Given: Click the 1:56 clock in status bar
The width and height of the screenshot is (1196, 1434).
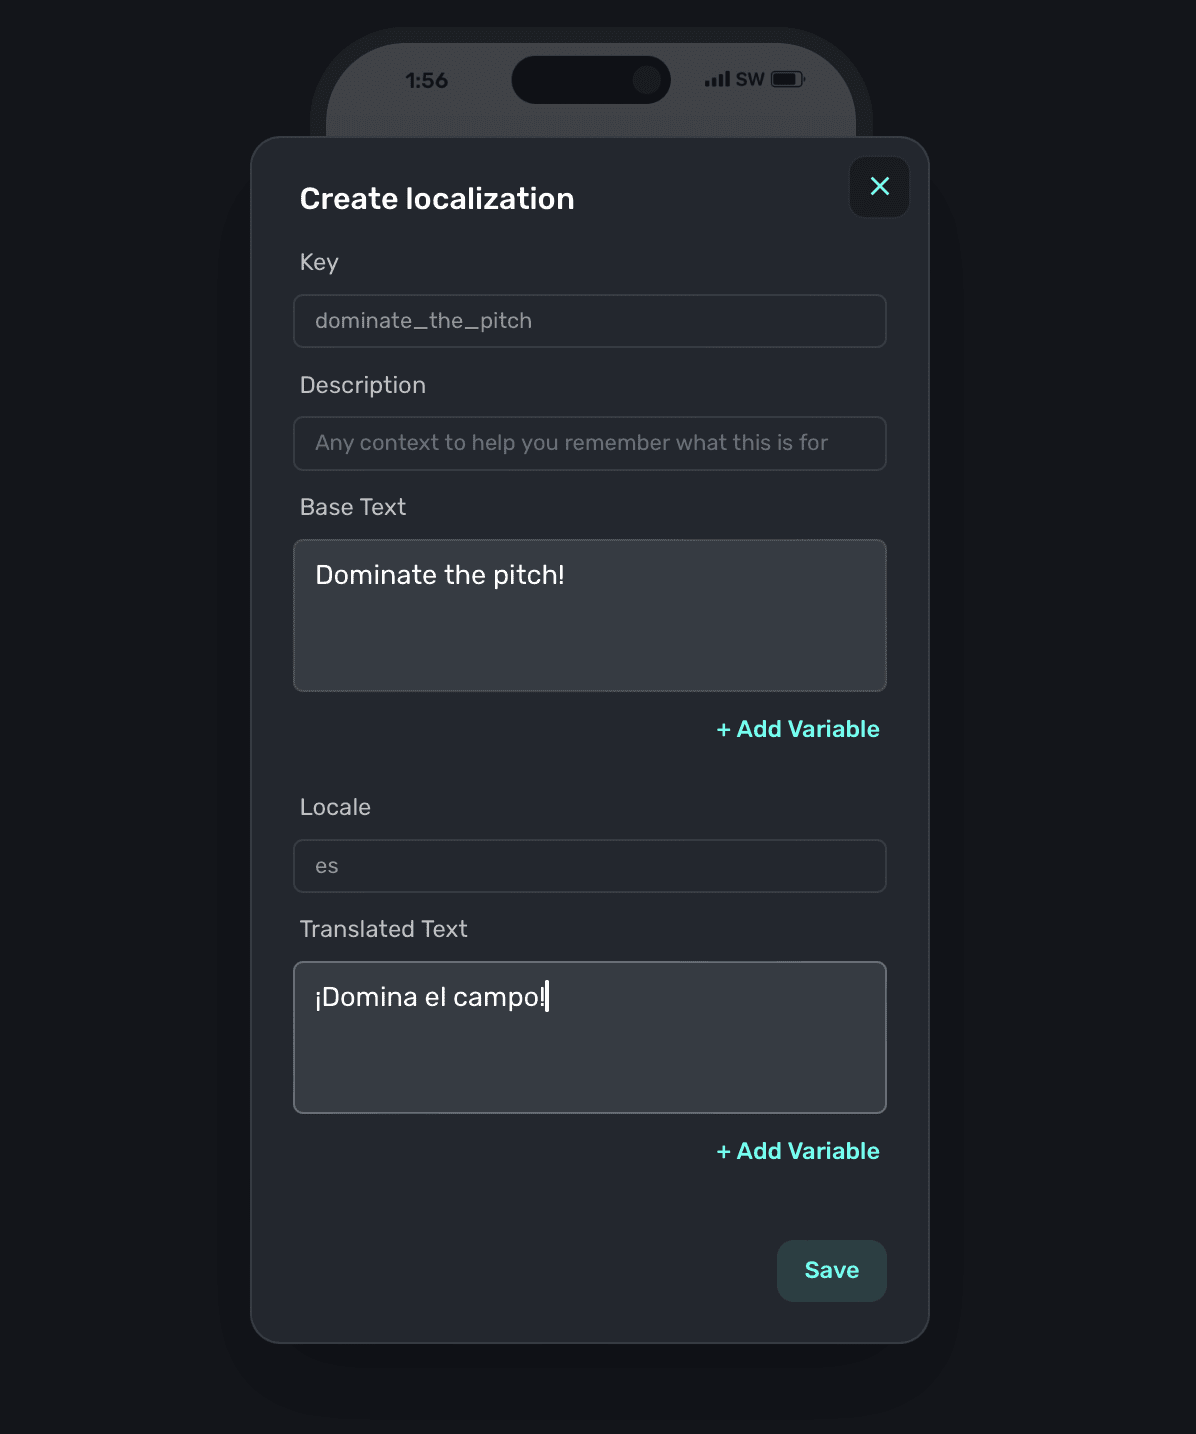Looking at the screenshot, I should coord(427,80).
